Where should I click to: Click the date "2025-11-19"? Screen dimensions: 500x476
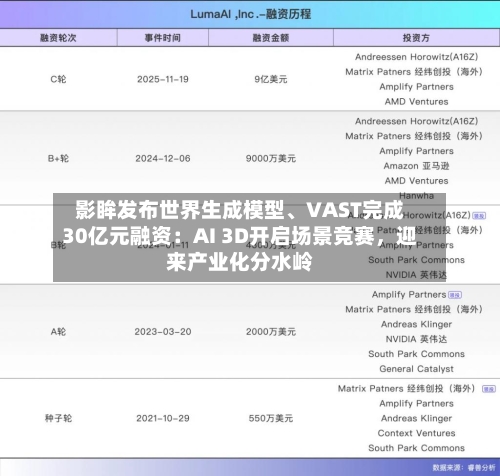pos(163,79)
